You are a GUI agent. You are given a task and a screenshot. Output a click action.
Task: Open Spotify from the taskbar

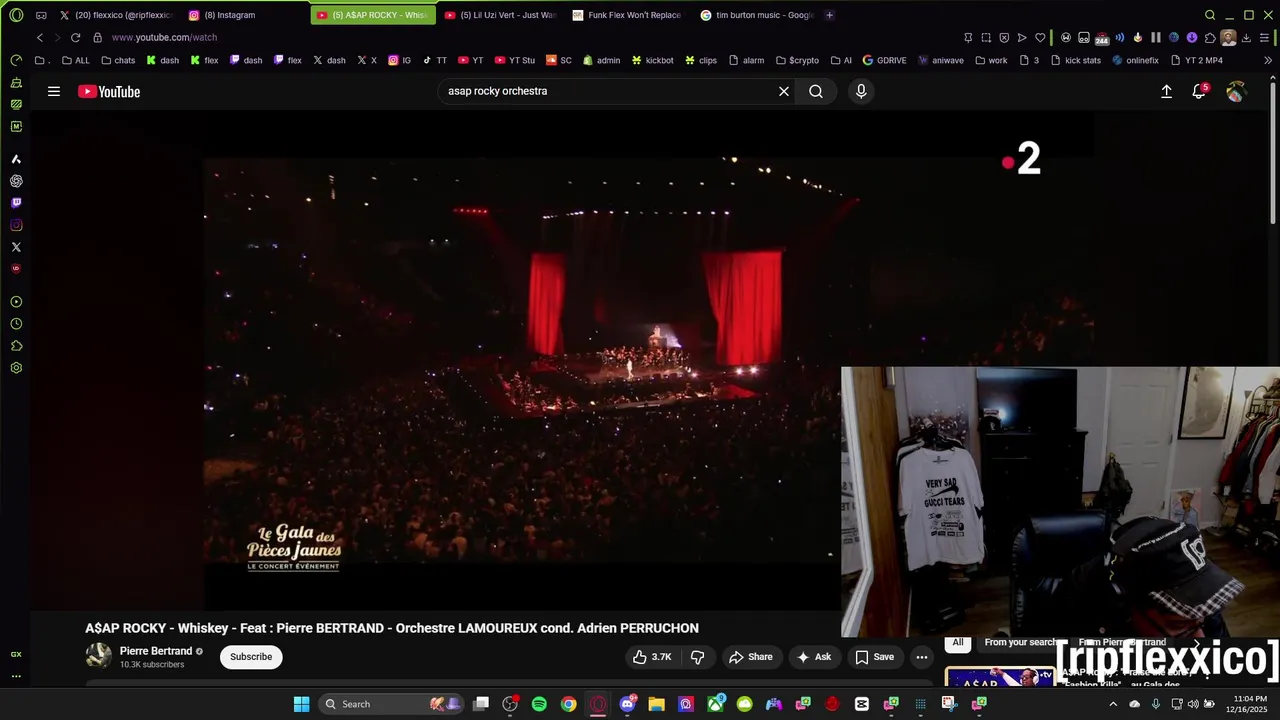[539, 704]
